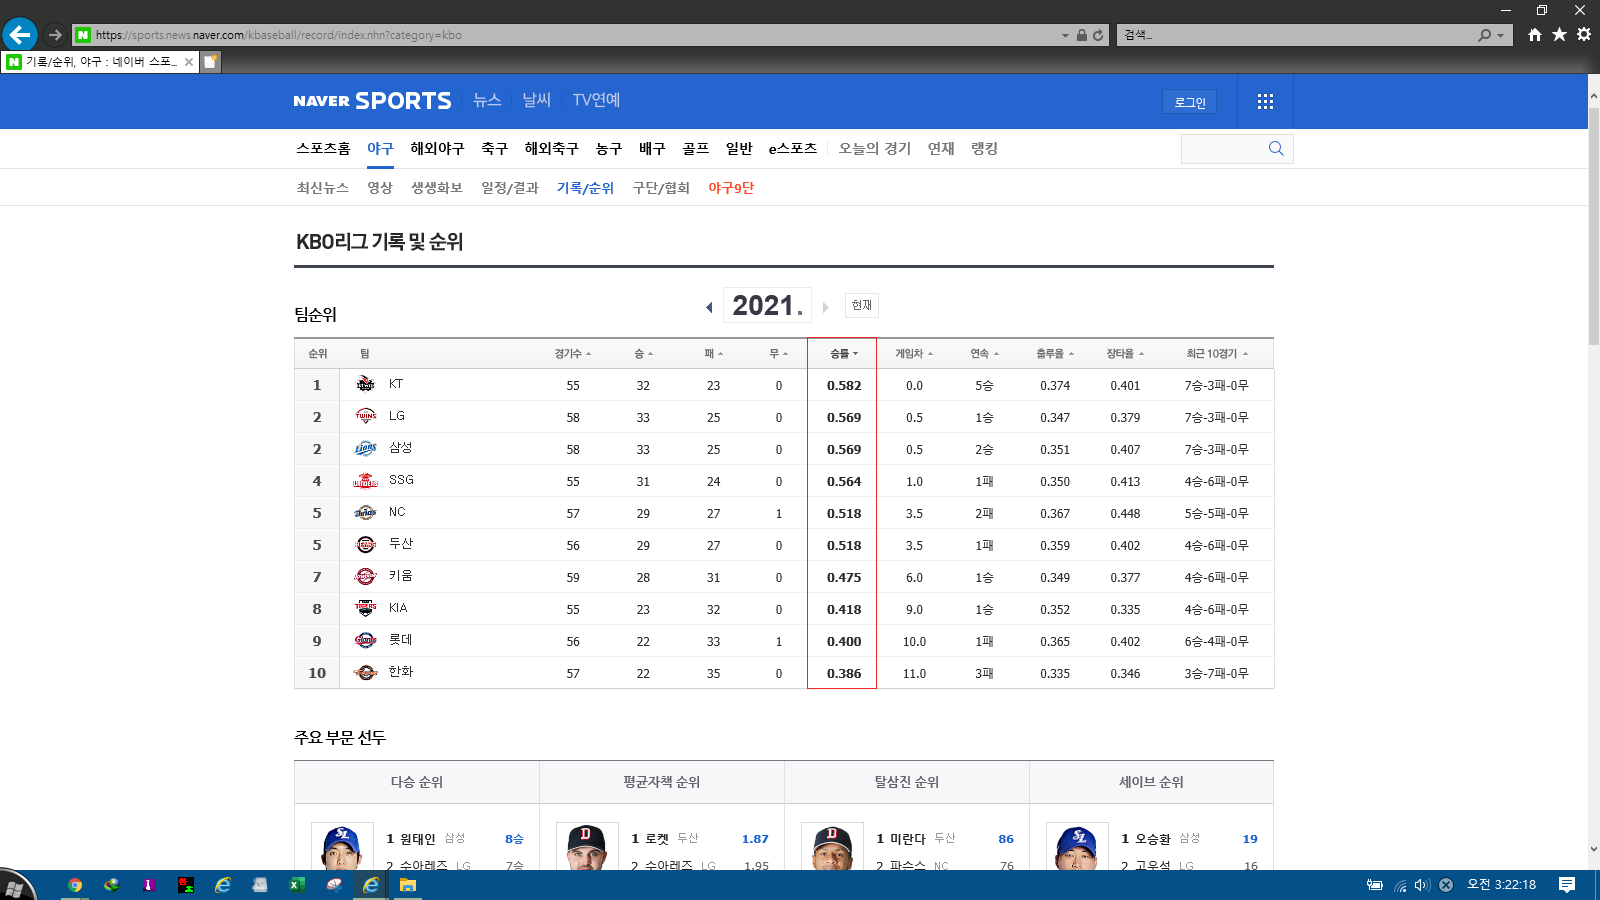Screen dimensions: 1600x900
Task: Switch to the 일정/결과 submenu
Action: (x=510, y=188)
